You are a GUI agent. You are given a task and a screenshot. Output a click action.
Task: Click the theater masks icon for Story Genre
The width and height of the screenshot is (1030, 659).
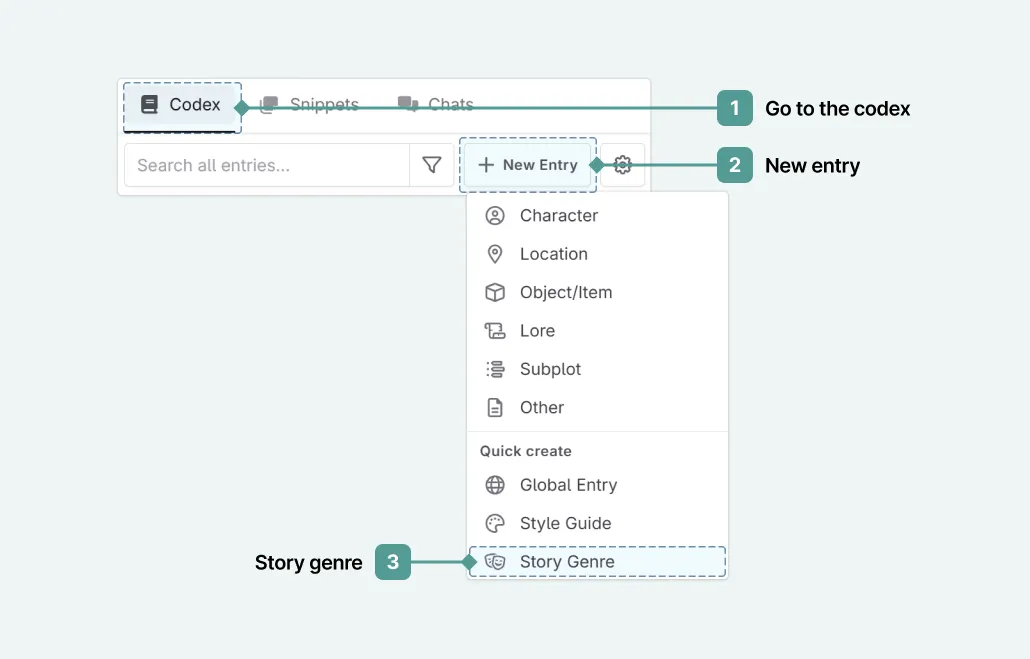[x=496, y=561]
